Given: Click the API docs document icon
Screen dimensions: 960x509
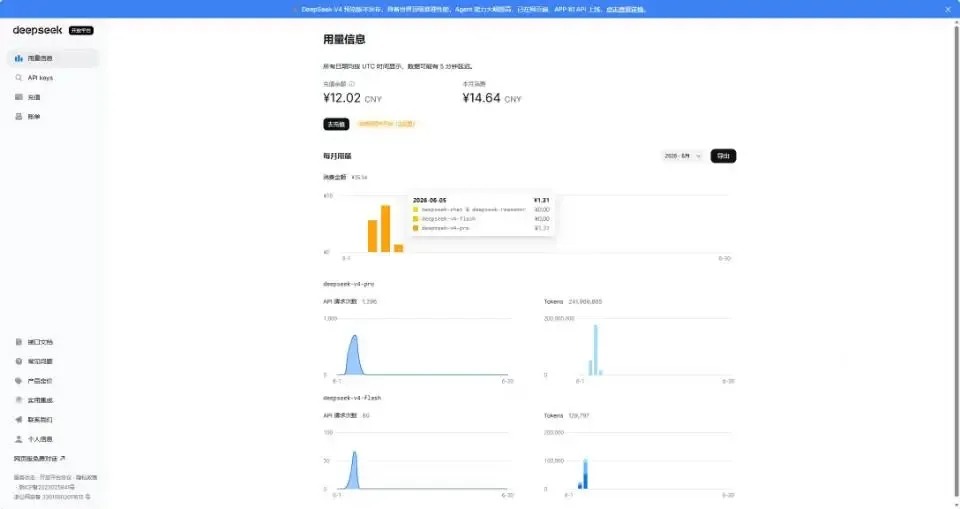Looking at the screenshot, I should point(18,342).
